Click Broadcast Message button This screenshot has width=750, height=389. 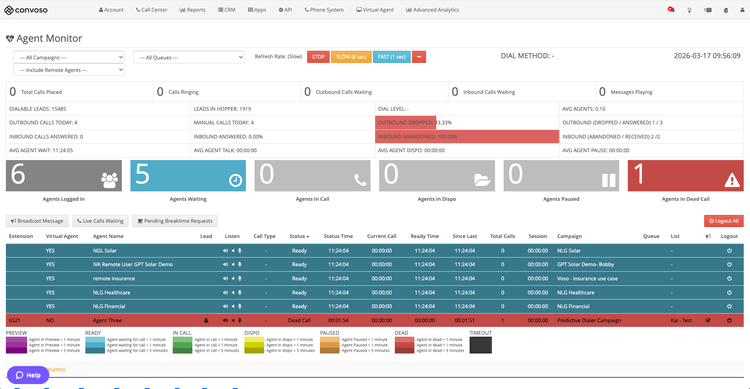pos(37,221)
